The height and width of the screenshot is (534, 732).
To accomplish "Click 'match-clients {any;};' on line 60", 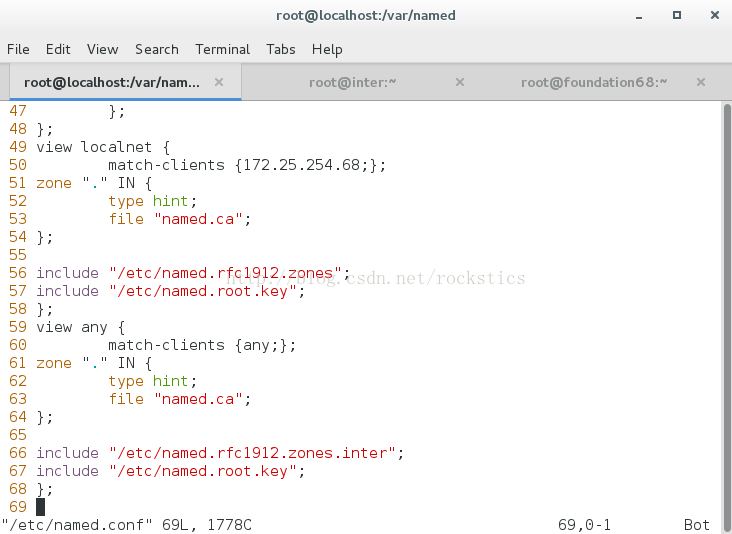I will tap(202, 345).
